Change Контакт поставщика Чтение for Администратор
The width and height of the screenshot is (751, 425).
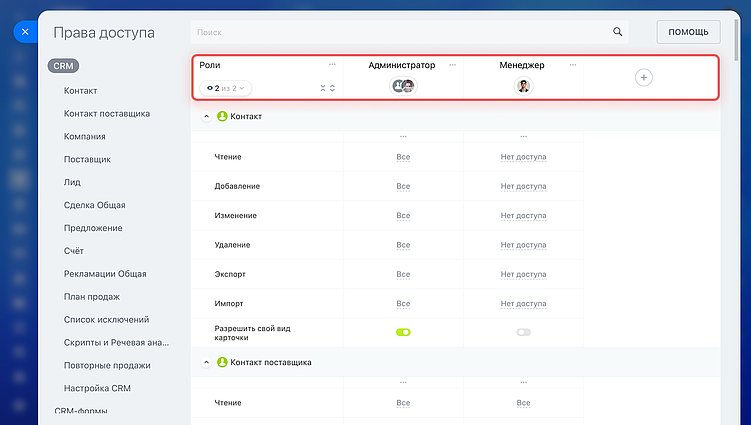403,403
